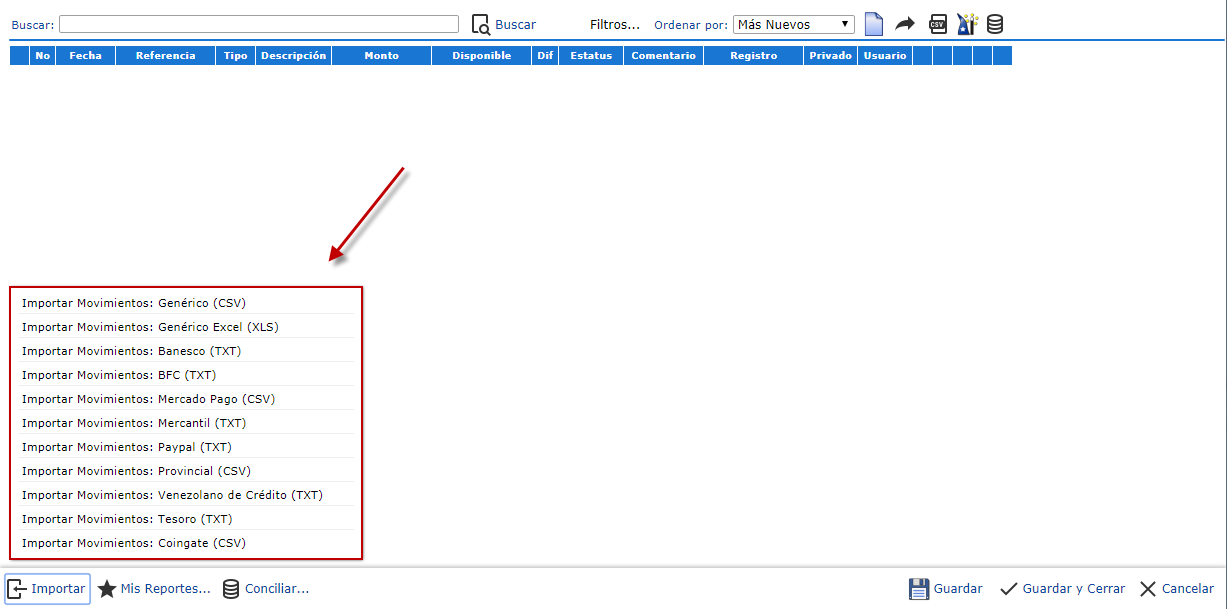Click the Tipo column header
This screenshot has height=609, width=1227.
pos(235,56)
